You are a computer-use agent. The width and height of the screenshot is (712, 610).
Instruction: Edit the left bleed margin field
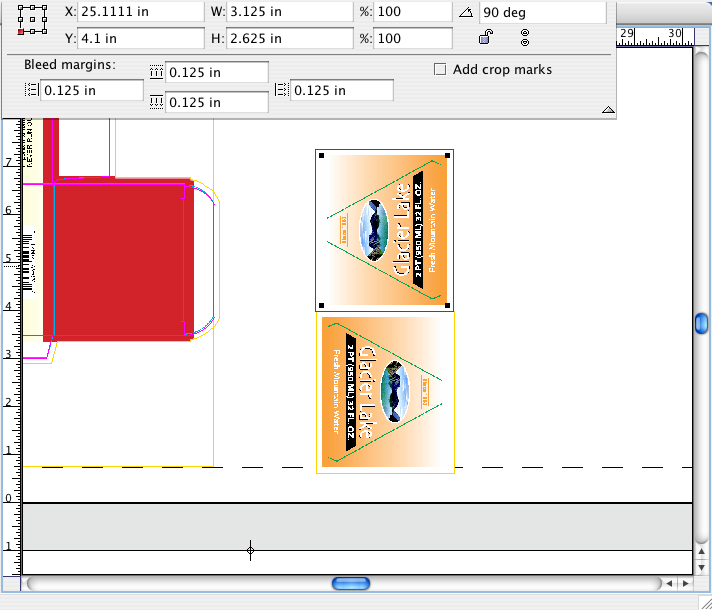92,90
